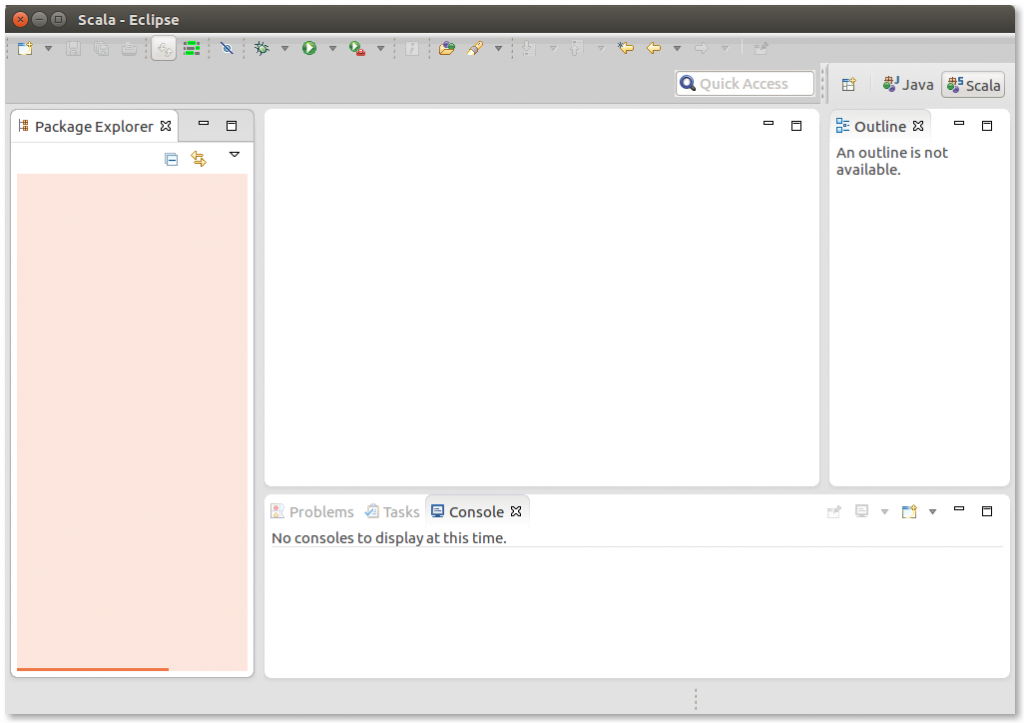The width and height of the screenshot is (1024, 723).
Task: Open the Debug dropdown arrow
Action: [x=285, y=48]
